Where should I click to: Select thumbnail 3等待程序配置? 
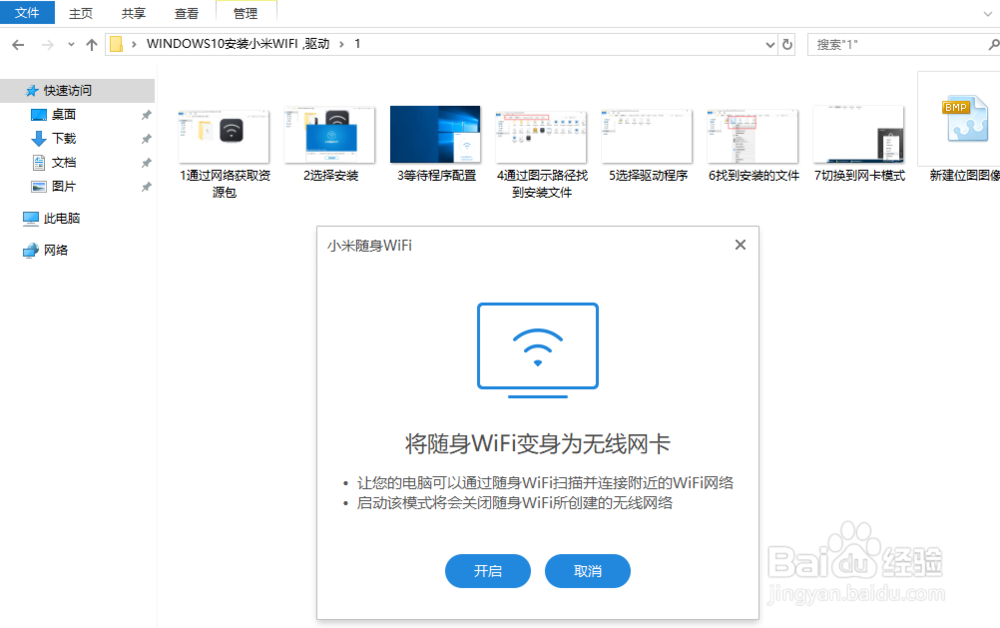point(435,135)
